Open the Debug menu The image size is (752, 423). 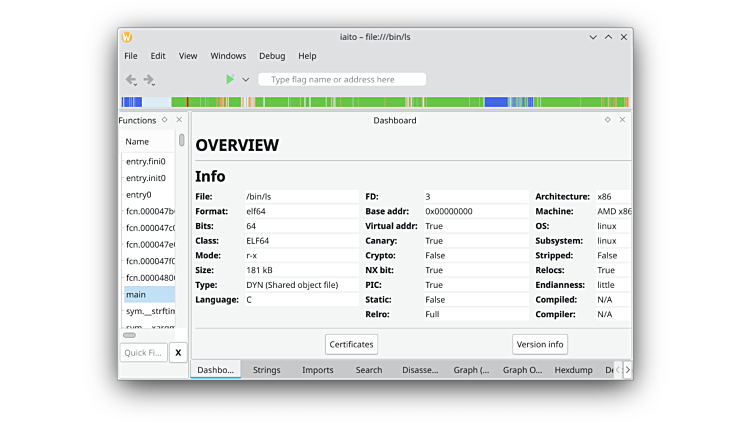[272, 56]
